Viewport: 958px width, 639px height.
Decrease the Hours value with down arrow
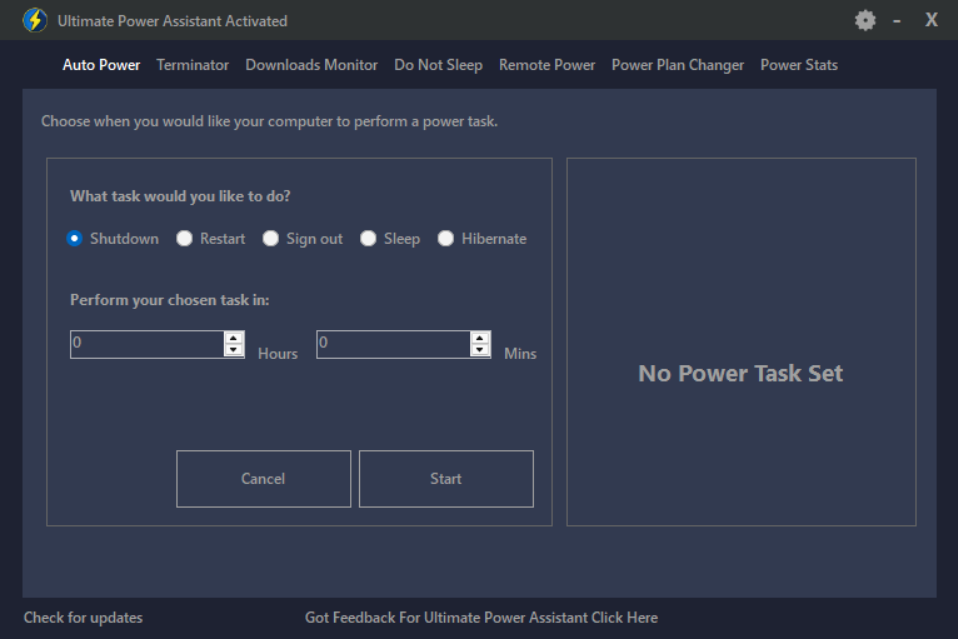point(233,350)
